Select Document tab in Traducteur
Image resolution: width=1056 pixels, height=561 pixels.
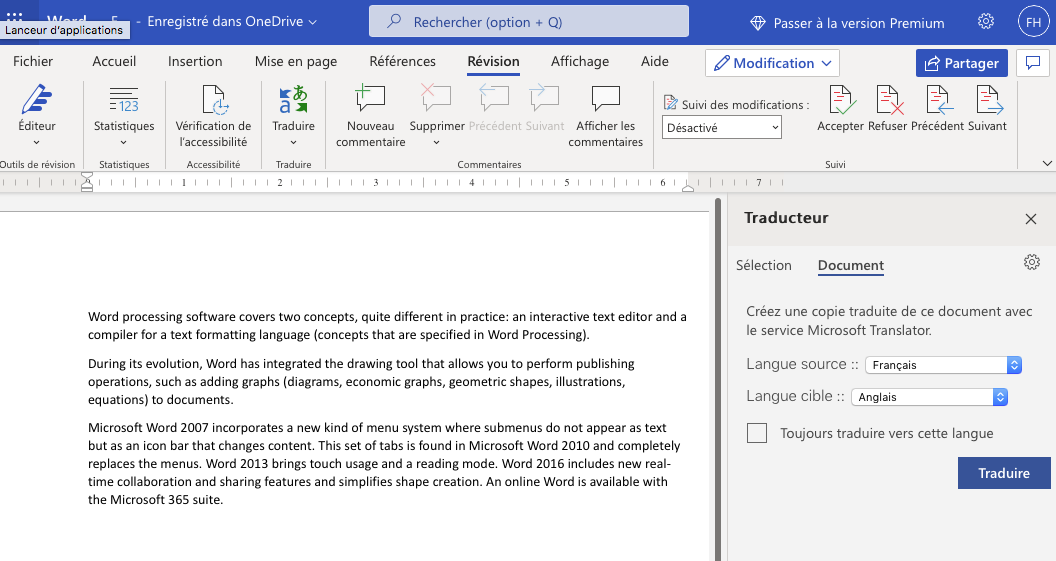851,265
